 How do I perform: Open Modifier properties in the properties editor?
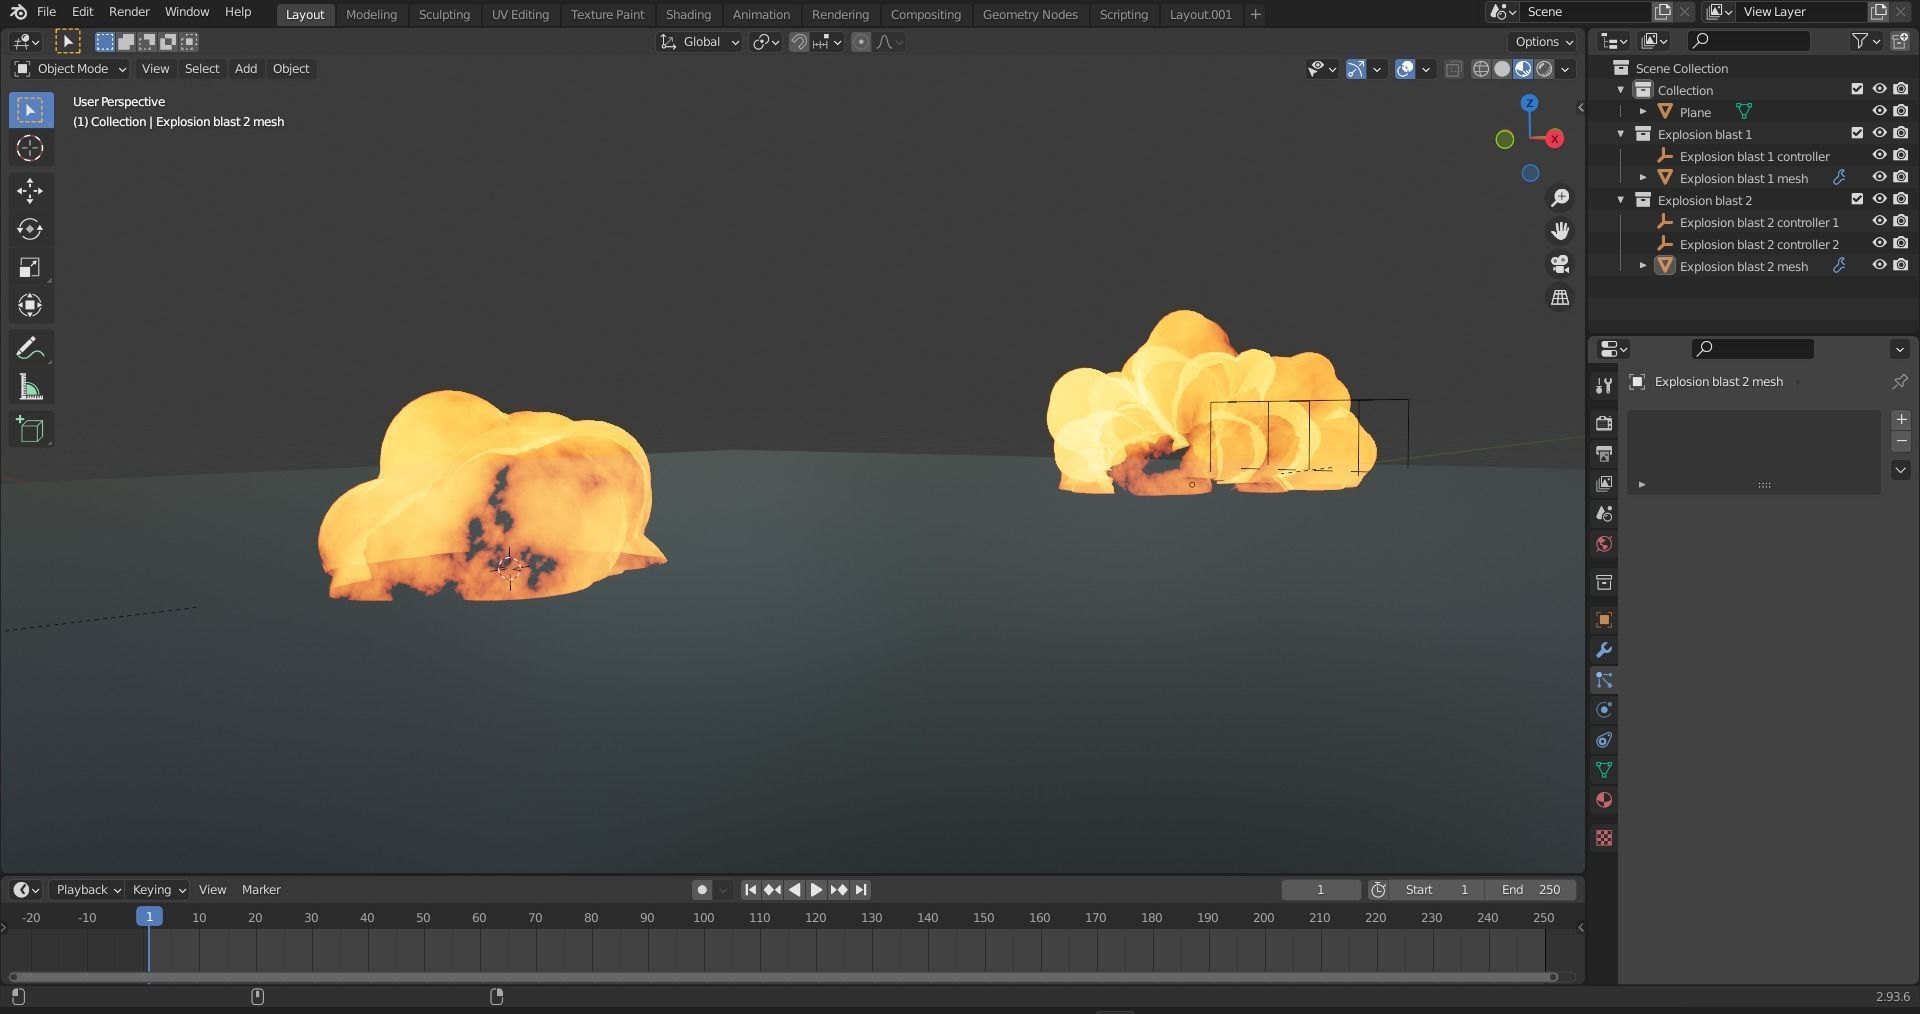tap(1603, 650)
